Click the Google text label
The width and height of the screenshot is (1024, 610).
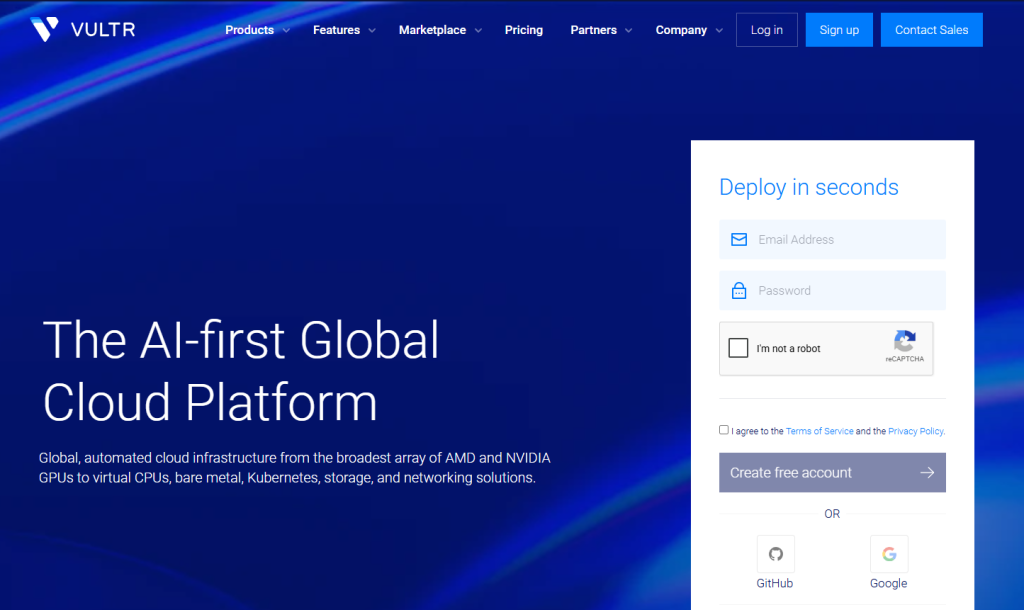pyautogui.click(x=888, y=583)
